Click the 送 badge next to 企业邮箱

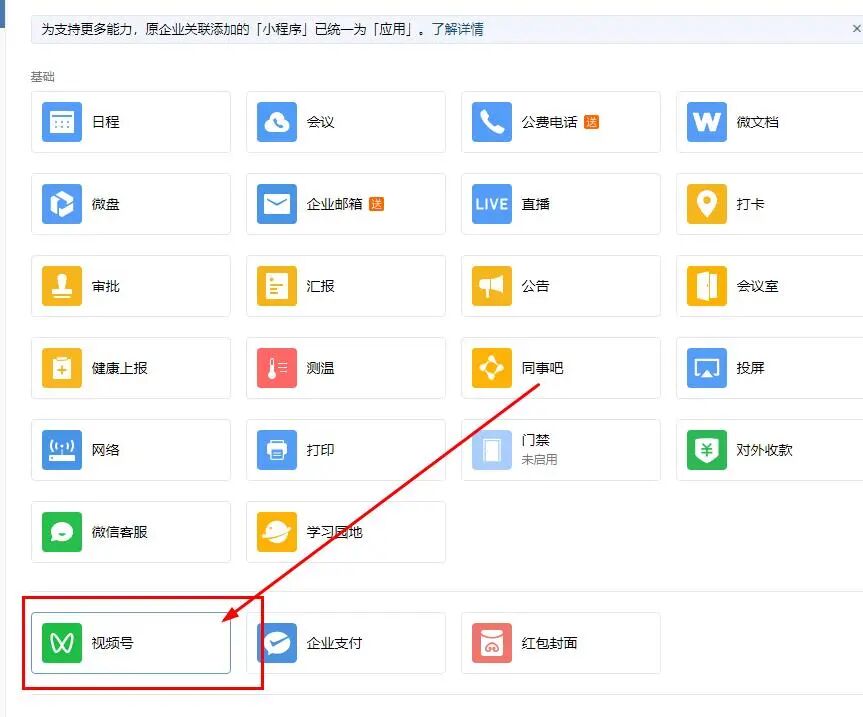[376, 204]
